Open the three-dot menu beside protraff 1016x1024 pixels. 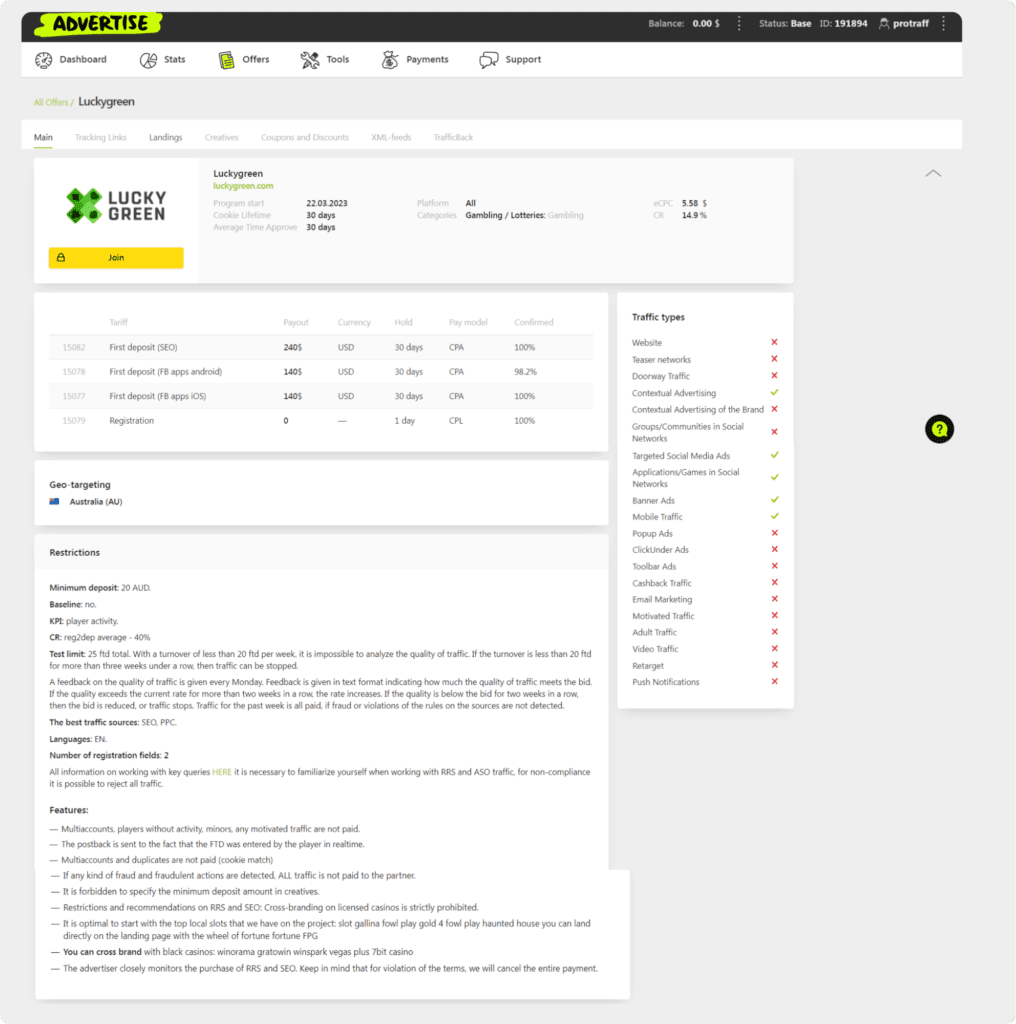point(943,23)
